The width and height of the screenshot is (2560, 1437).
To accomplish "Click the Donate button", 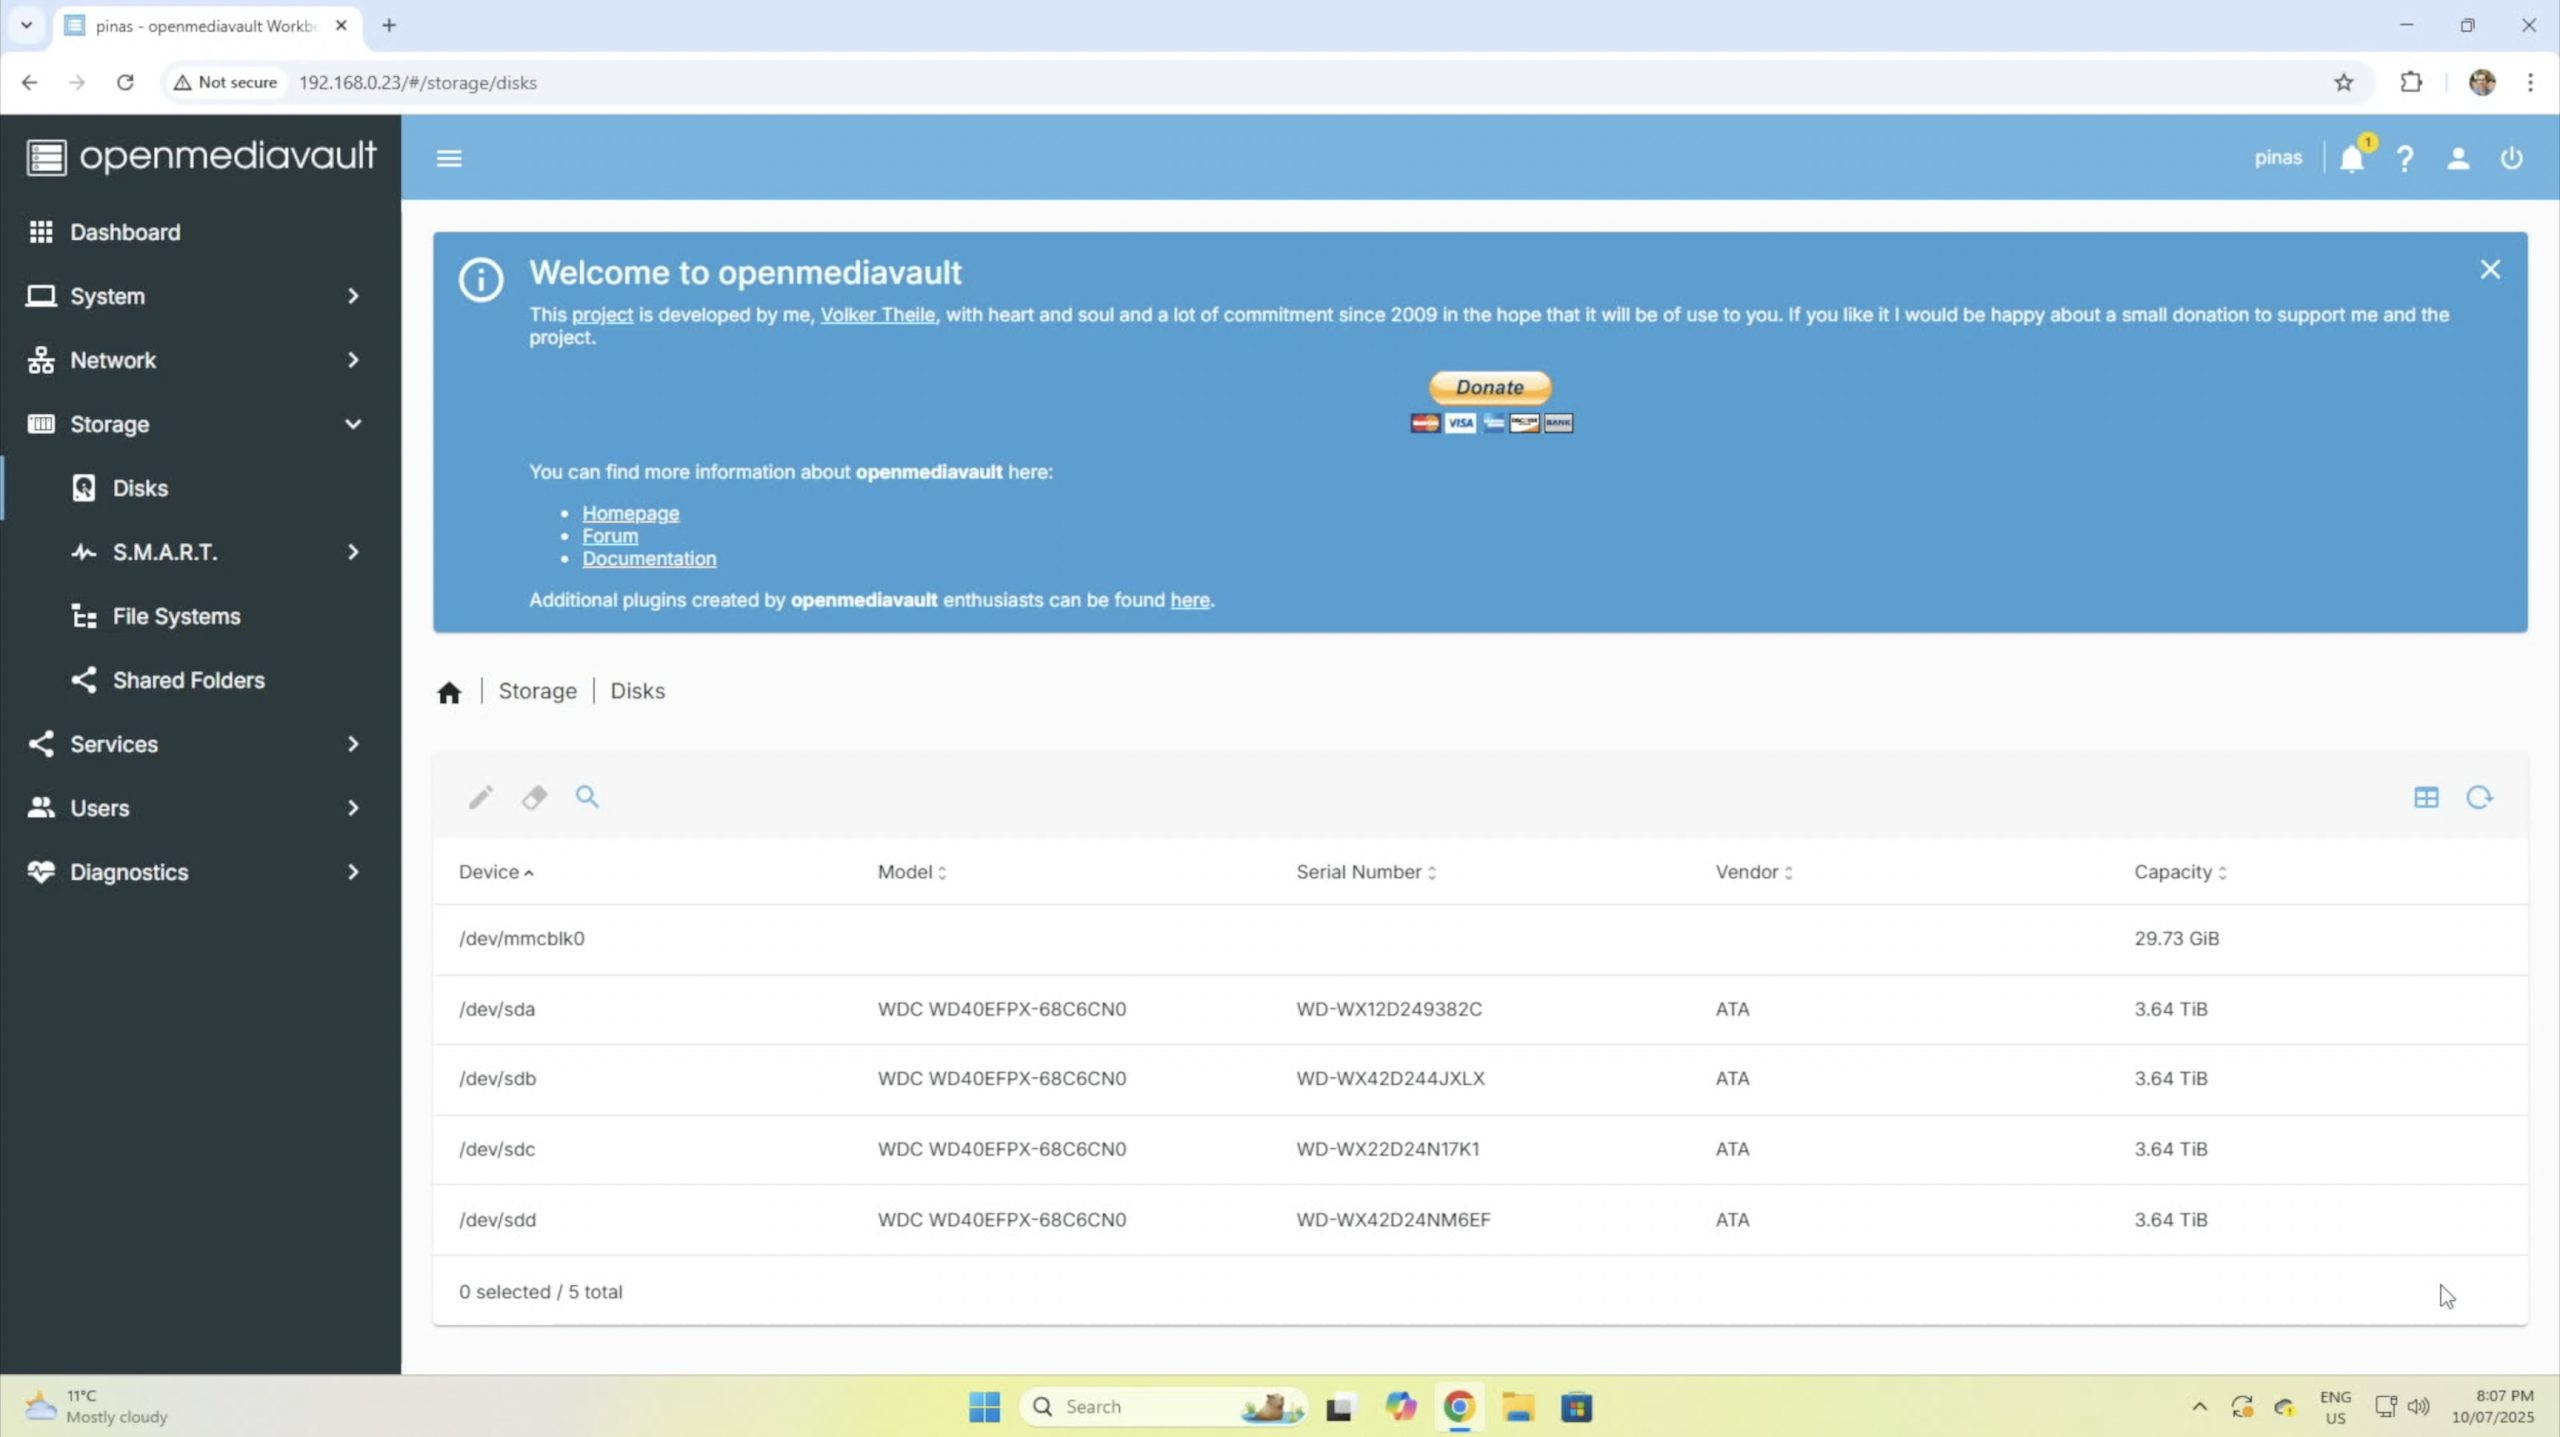I will [x=1489, y=387].
